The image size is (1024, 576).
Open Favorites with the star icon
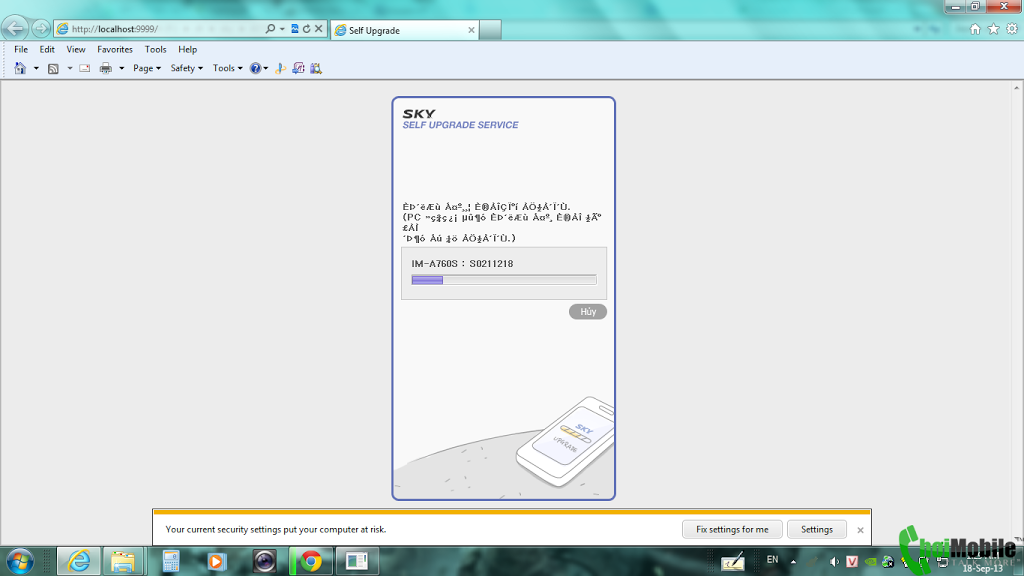point(993,29)
